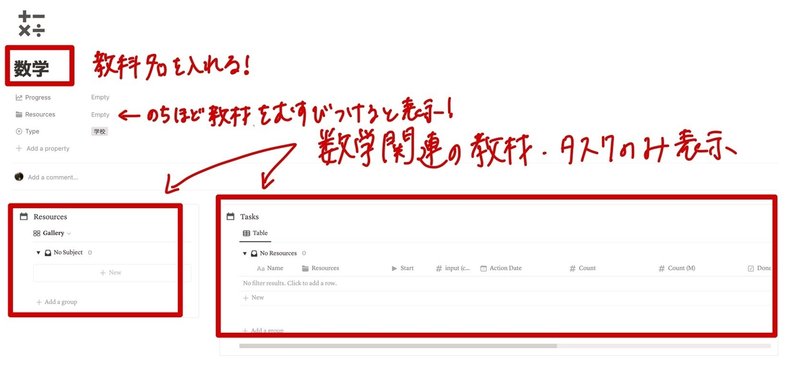Click the Type select icon
Image resolution: width=800 pixels, height=375 pixels.
(19, 131)
